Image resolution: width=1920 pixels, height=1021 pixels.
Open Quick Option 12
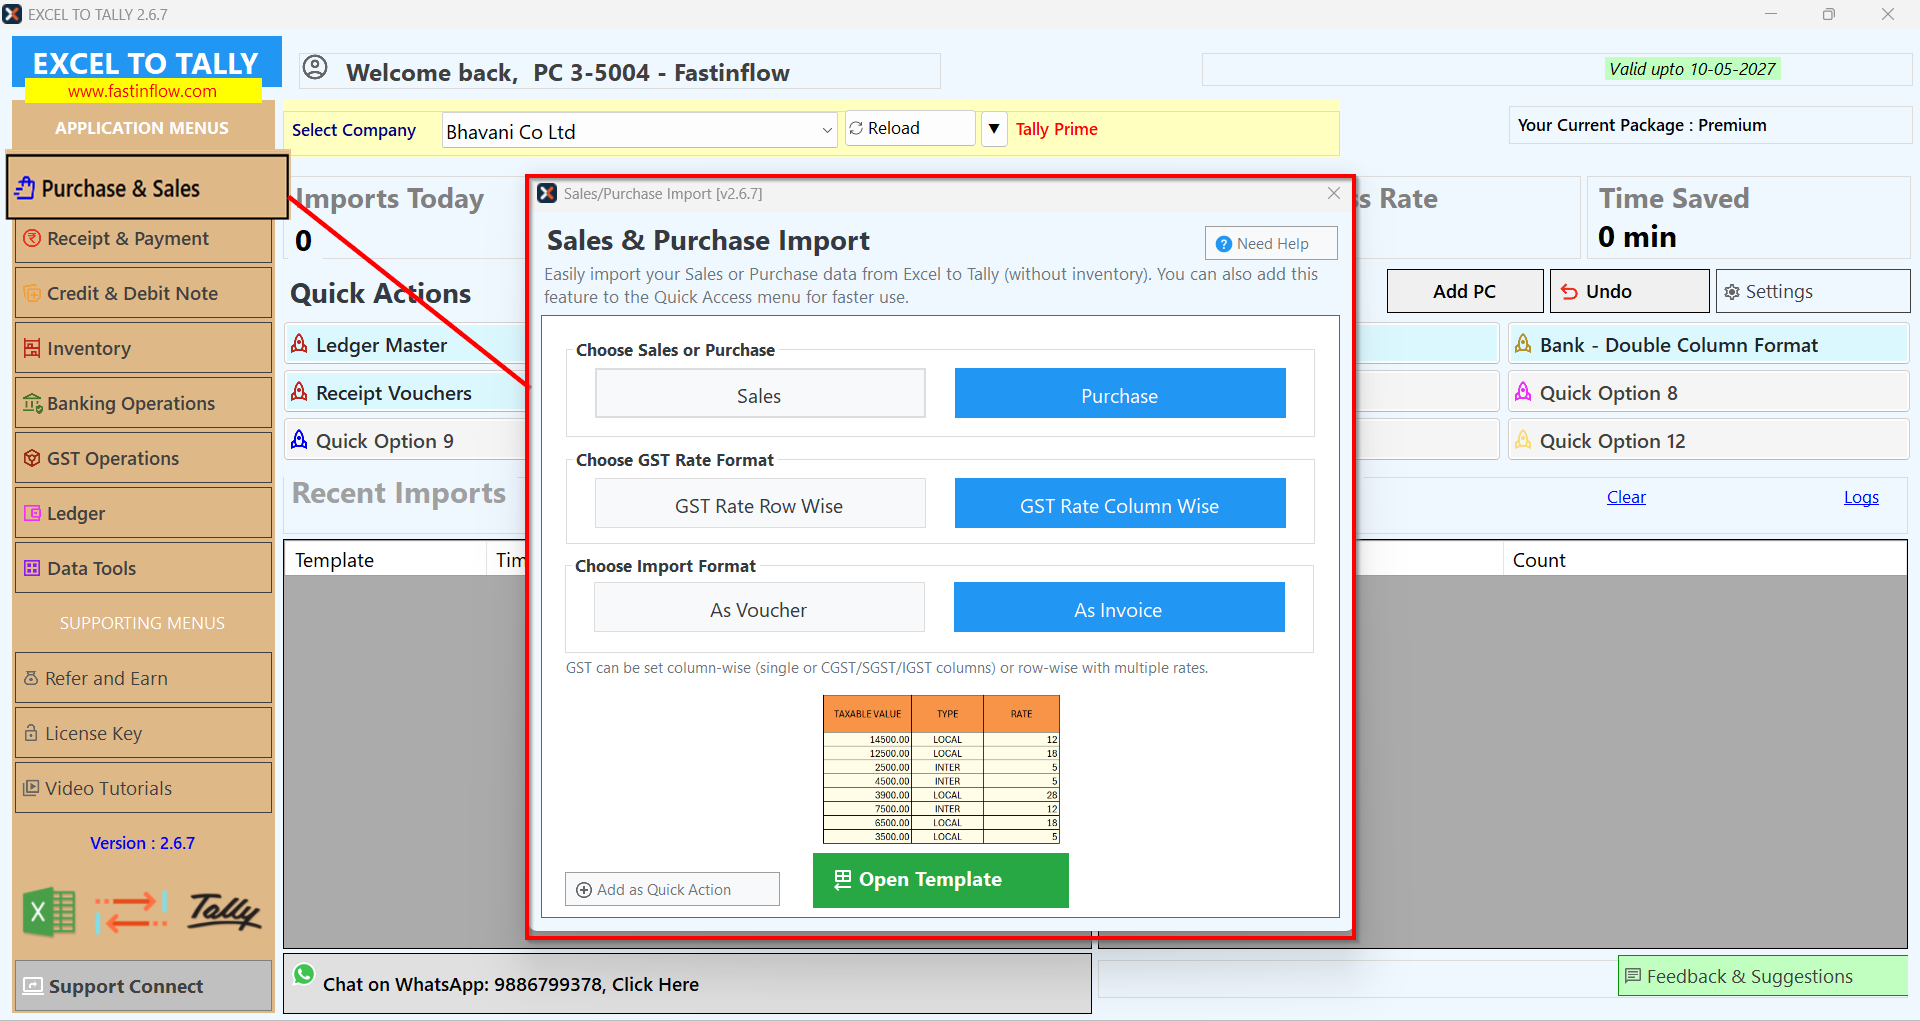1708,441
